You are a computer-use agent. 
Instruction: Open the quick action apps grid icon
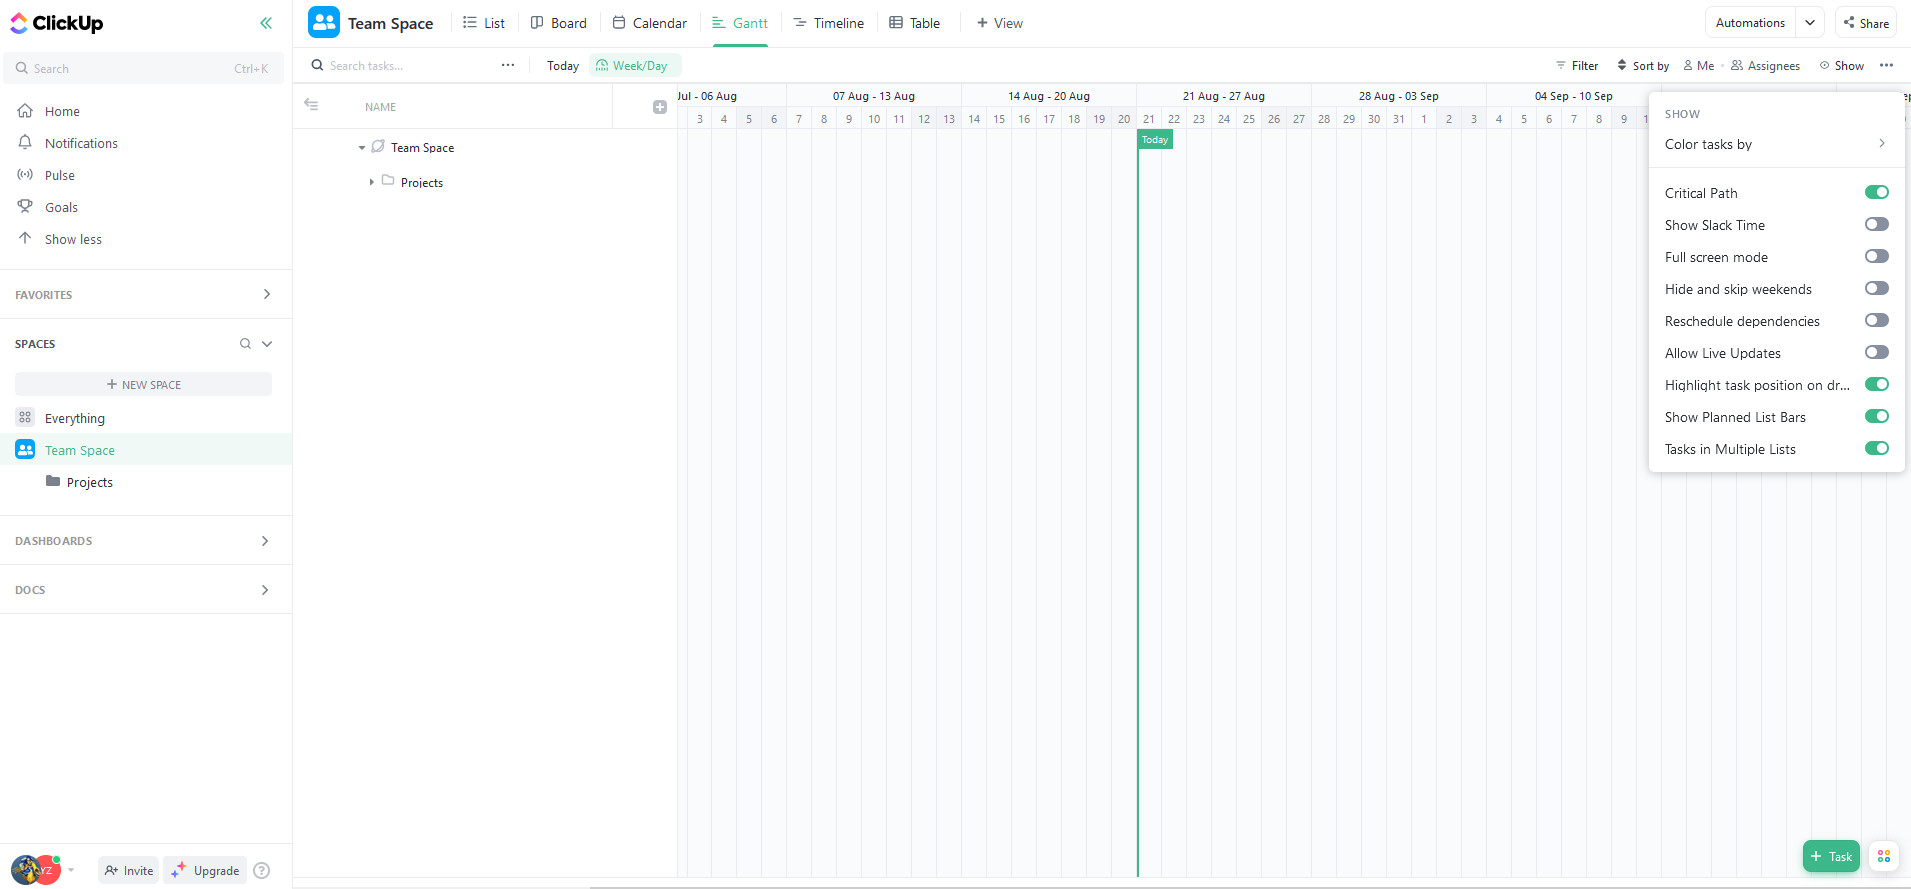pyautogui.click(x=1884, y=856)
